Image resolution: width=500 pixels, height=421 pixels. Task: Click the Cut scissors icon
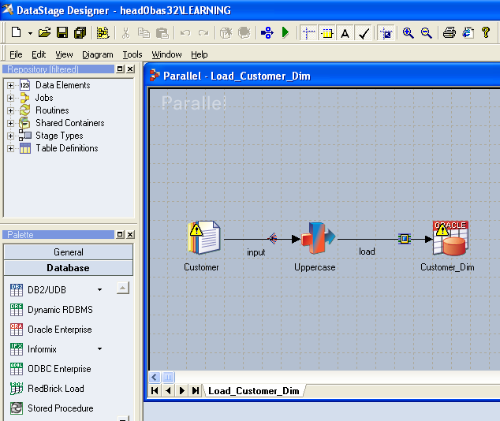tap(126, 33)
